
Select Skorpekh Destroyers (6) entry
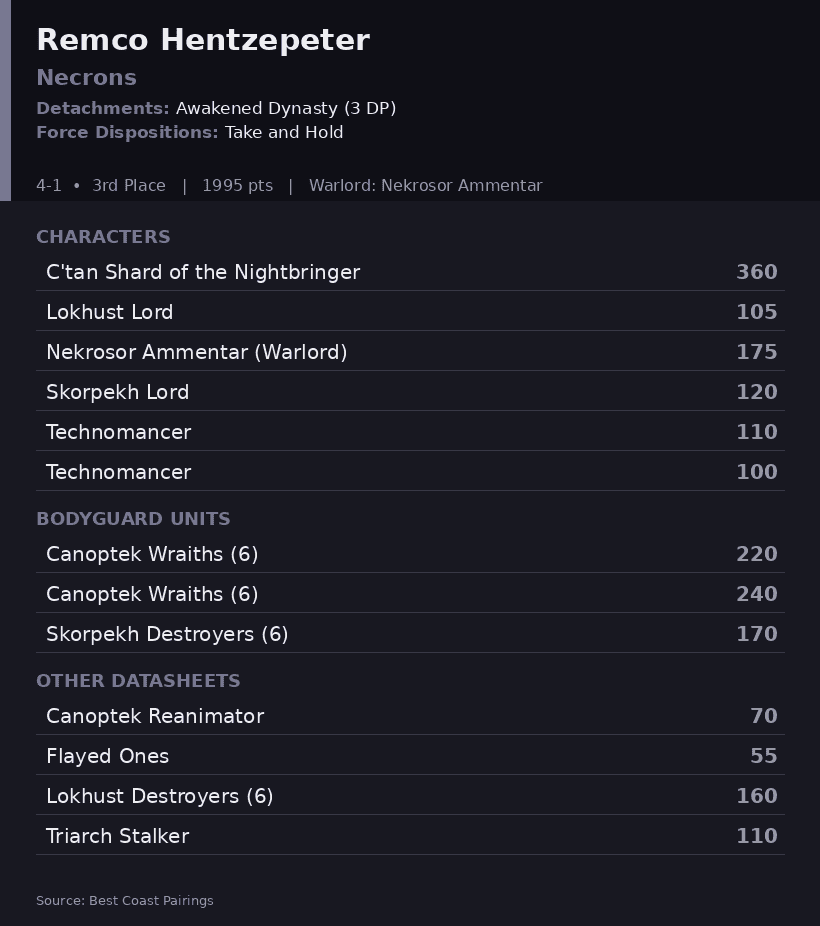[410, 634]
